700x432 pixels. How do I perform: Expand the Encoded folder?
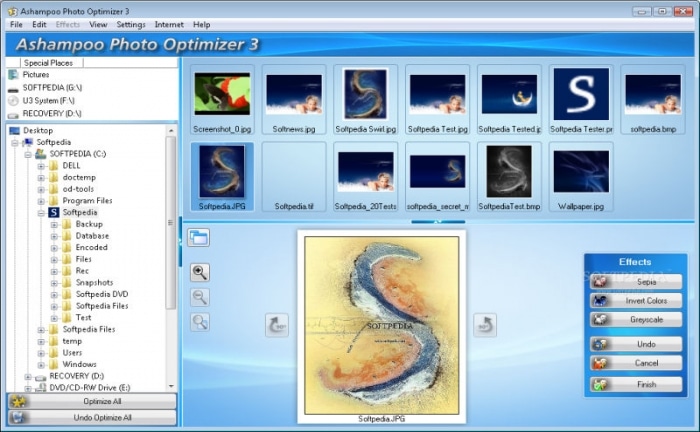coord(54,248)
